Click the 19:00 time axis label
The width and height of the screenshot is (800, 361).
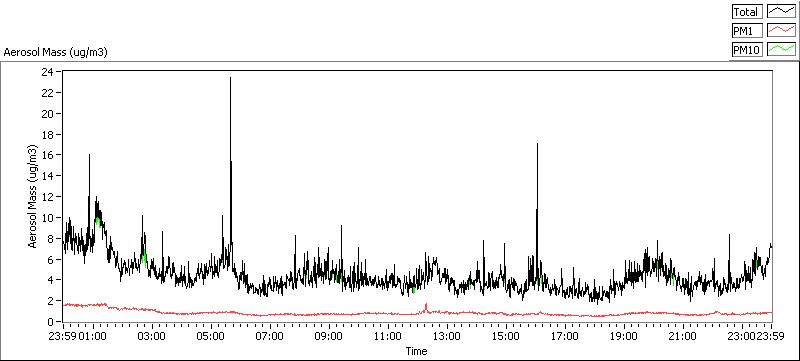pos(624,337)
